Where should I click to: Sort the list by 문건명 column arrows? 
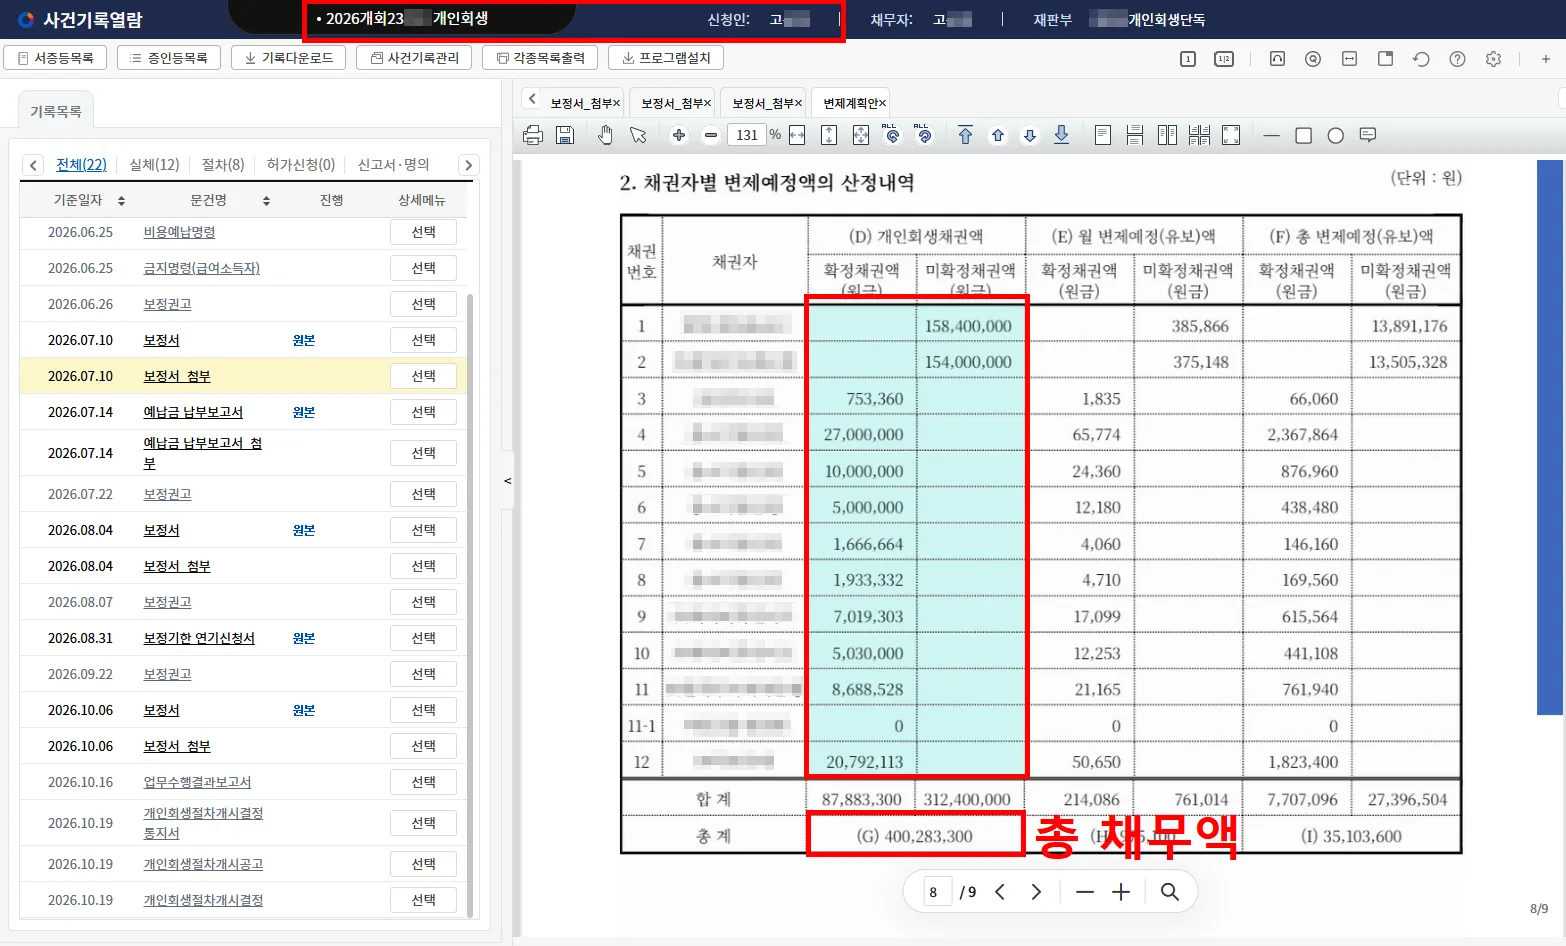266,201
